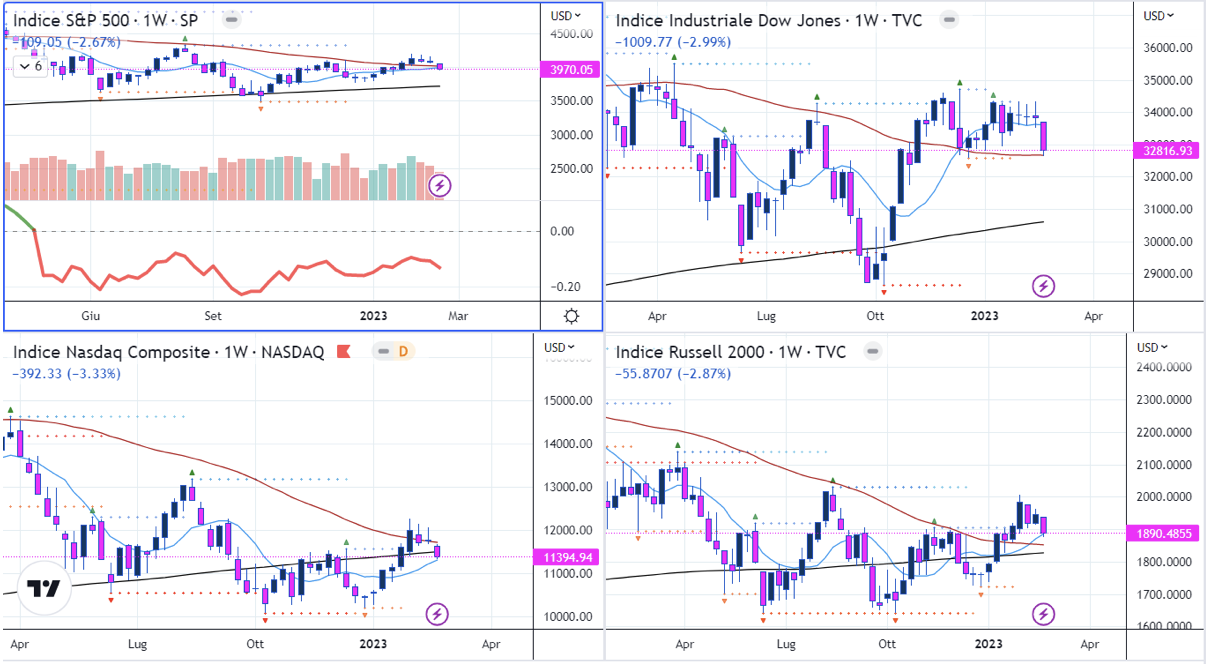Click the 10000.00 price level on Nasdaq axis
This screenshot has height=664, width=1206.
569,617
